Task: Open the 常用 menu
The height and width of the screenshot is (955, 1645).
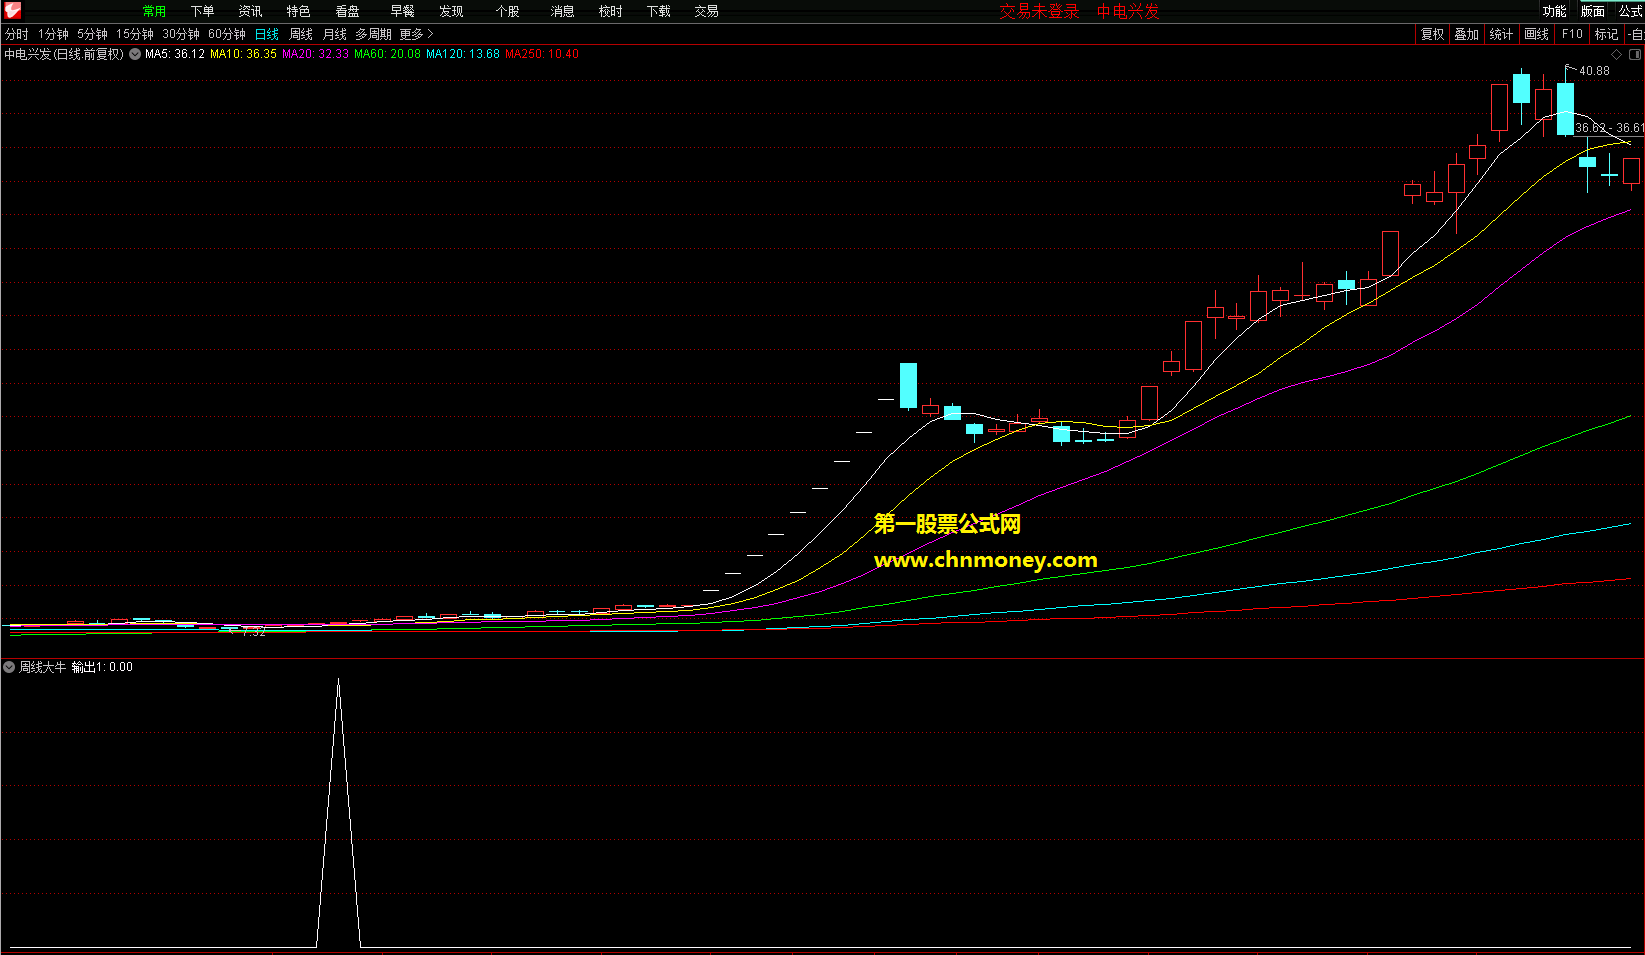Action: (154, 11)
